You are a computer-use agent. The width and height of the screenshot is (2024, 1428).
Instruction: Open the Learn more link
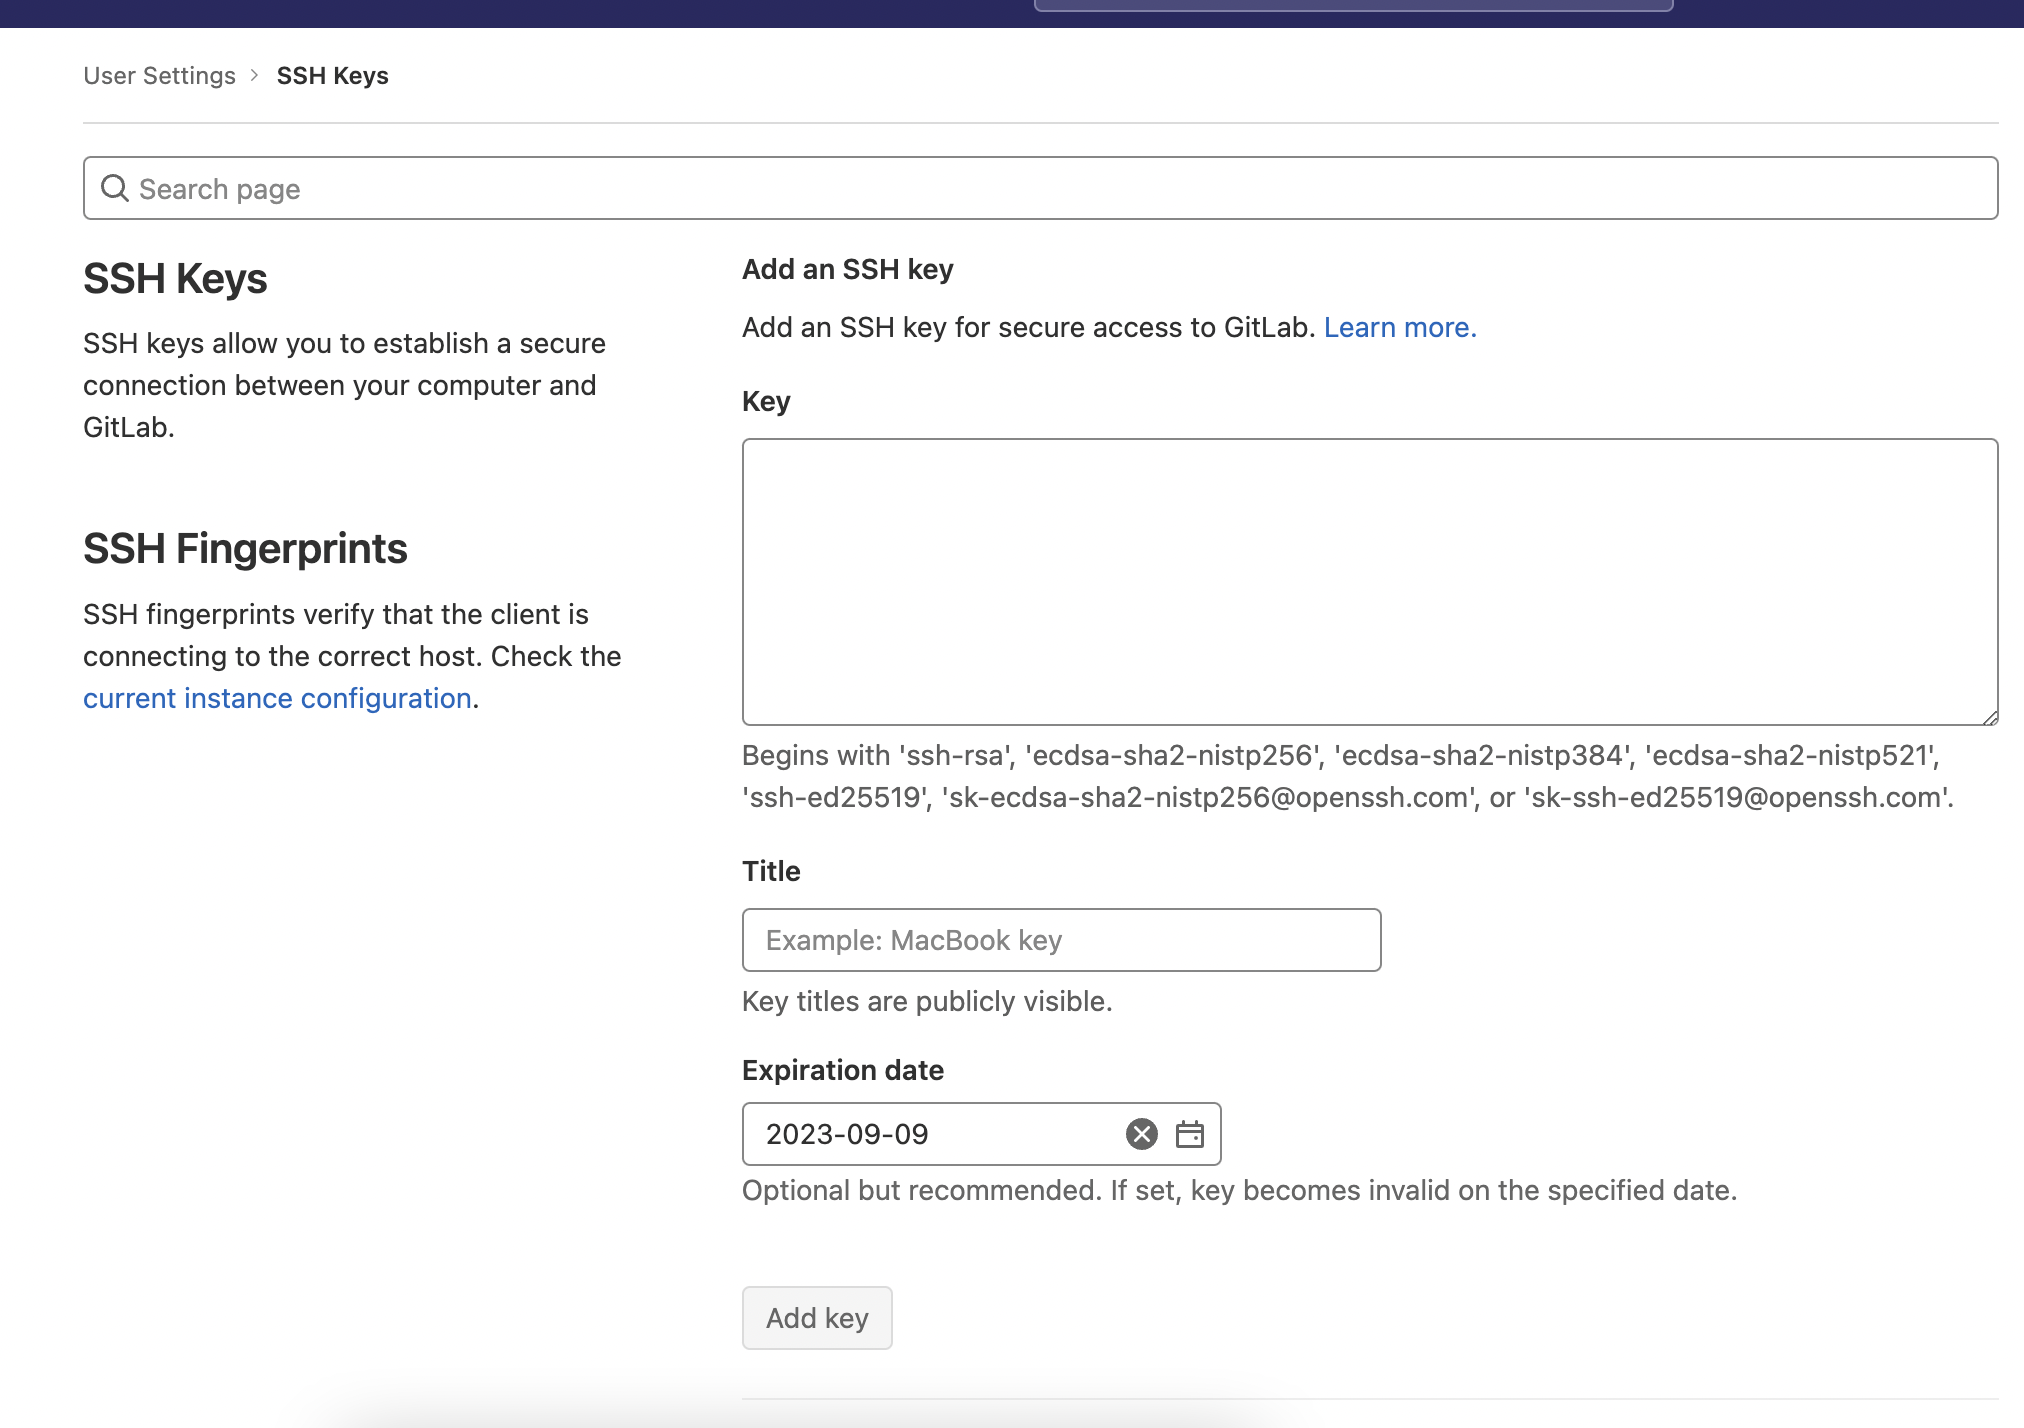[1399, 327]
